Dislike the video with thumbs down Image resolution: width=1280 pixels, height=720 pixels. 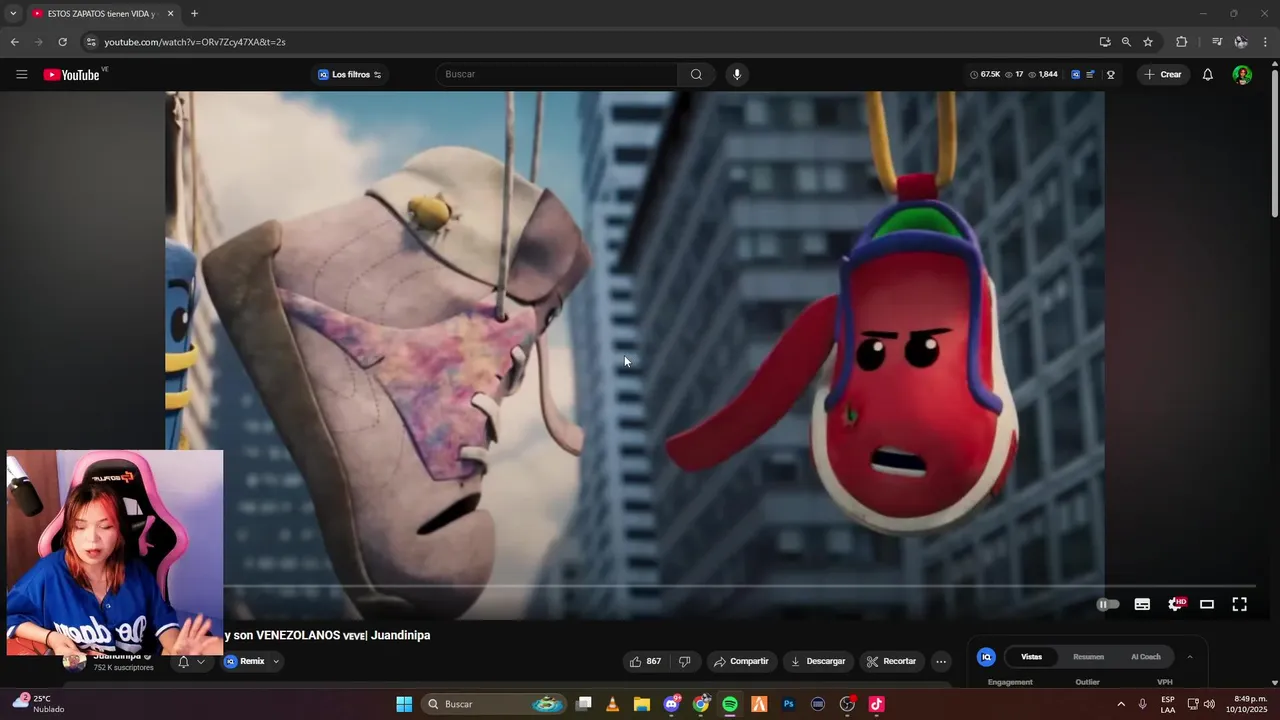click(685, 661)
